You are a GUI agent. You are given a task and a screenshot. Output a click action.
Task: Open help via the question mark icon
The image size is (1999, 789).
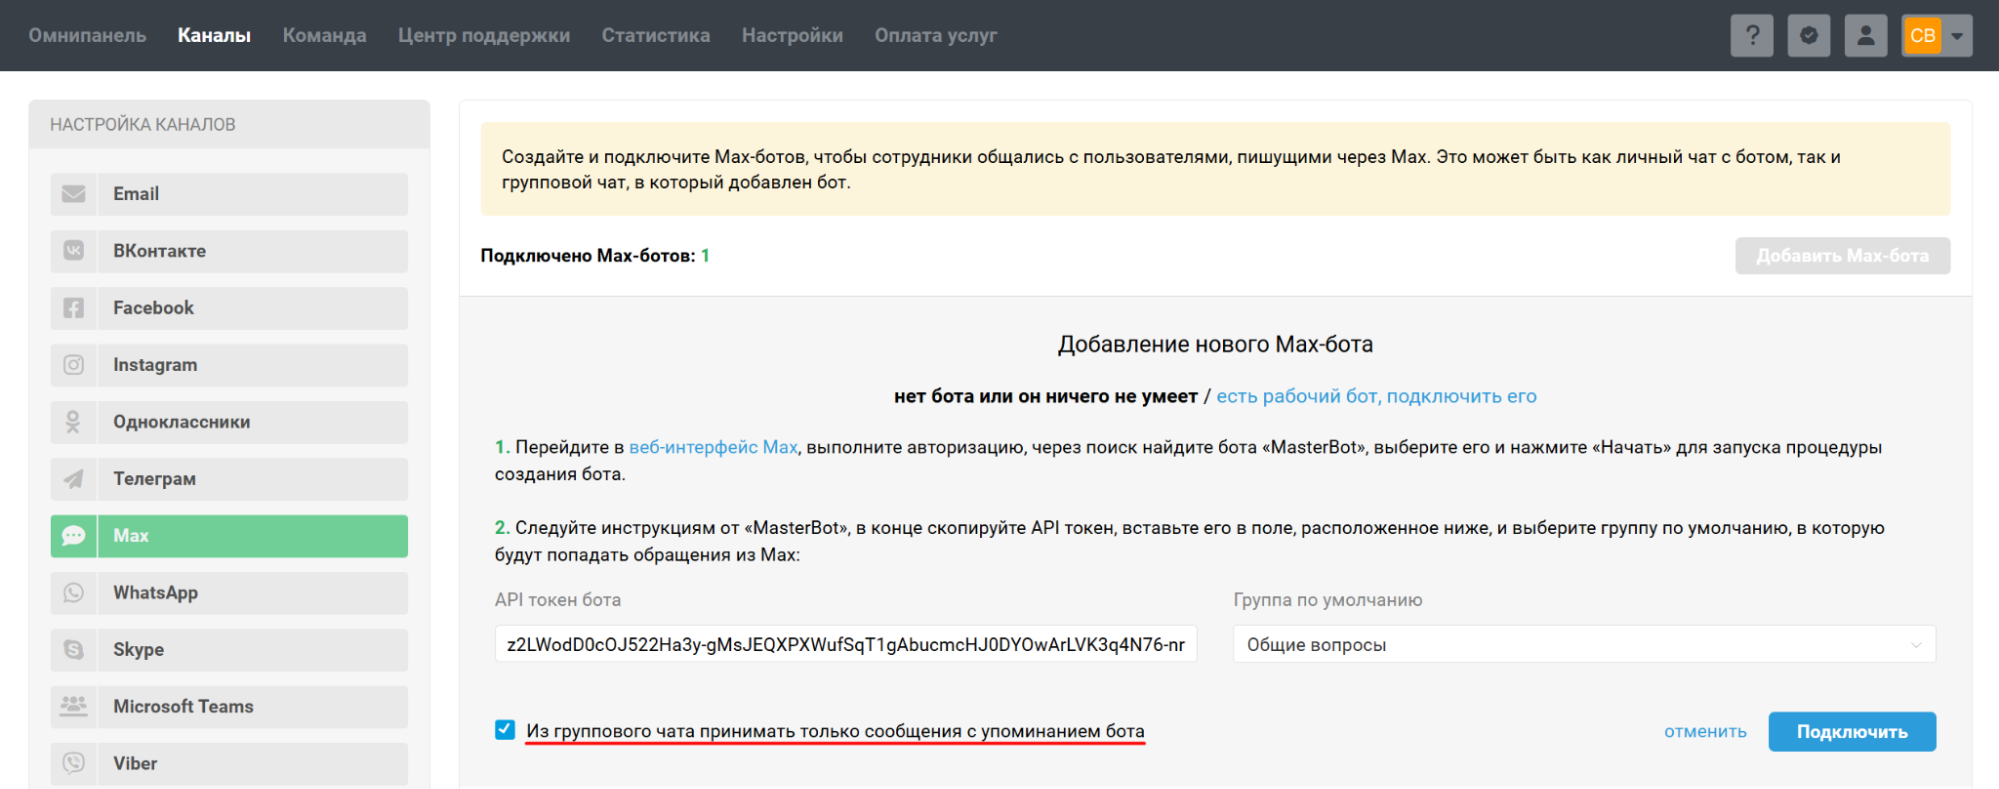coord(1752,36)
